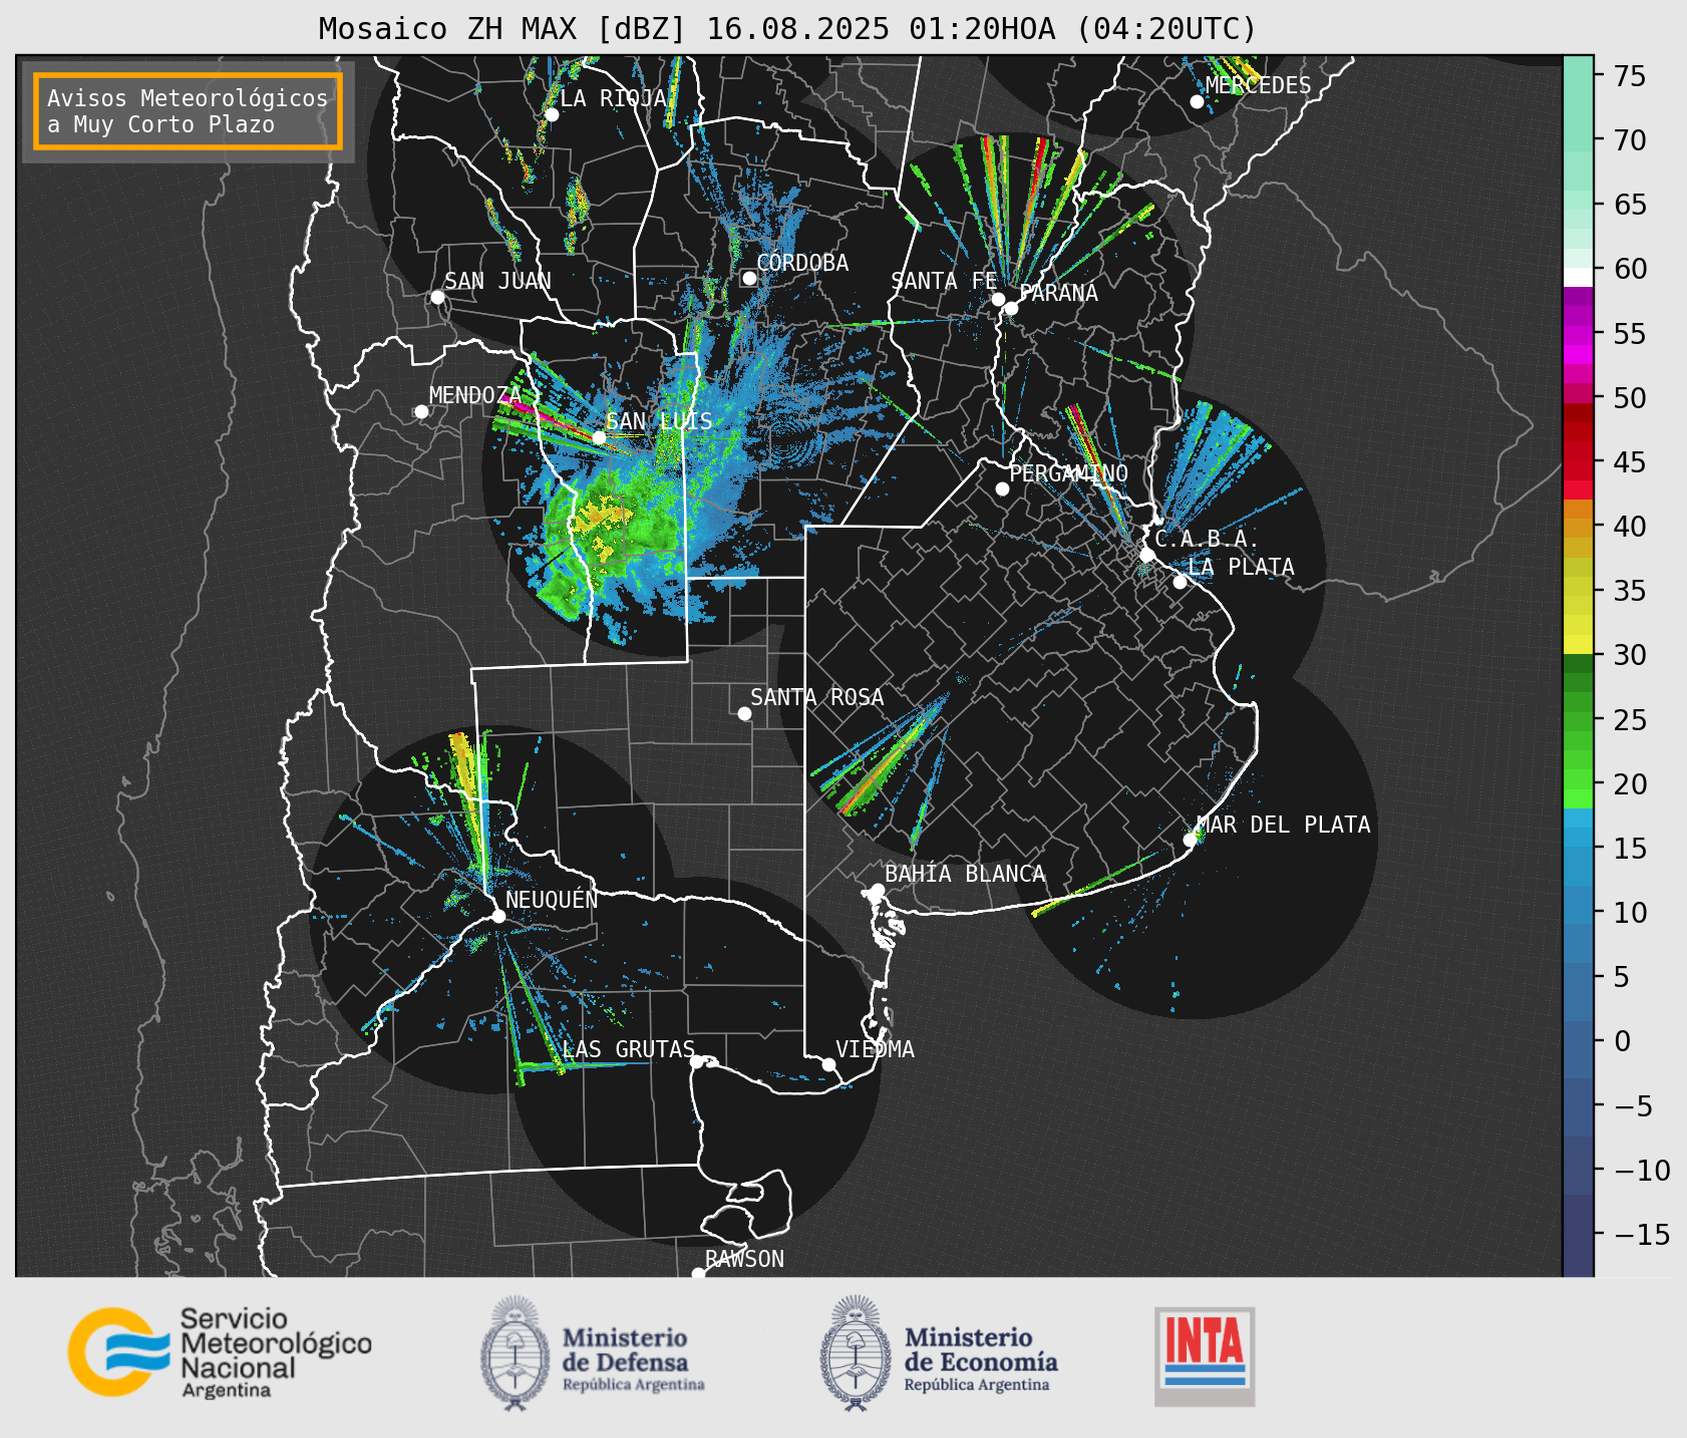Click the Pergamino city marker dot
This screenshot has width=1687, height=1438.
point(1002,488)
